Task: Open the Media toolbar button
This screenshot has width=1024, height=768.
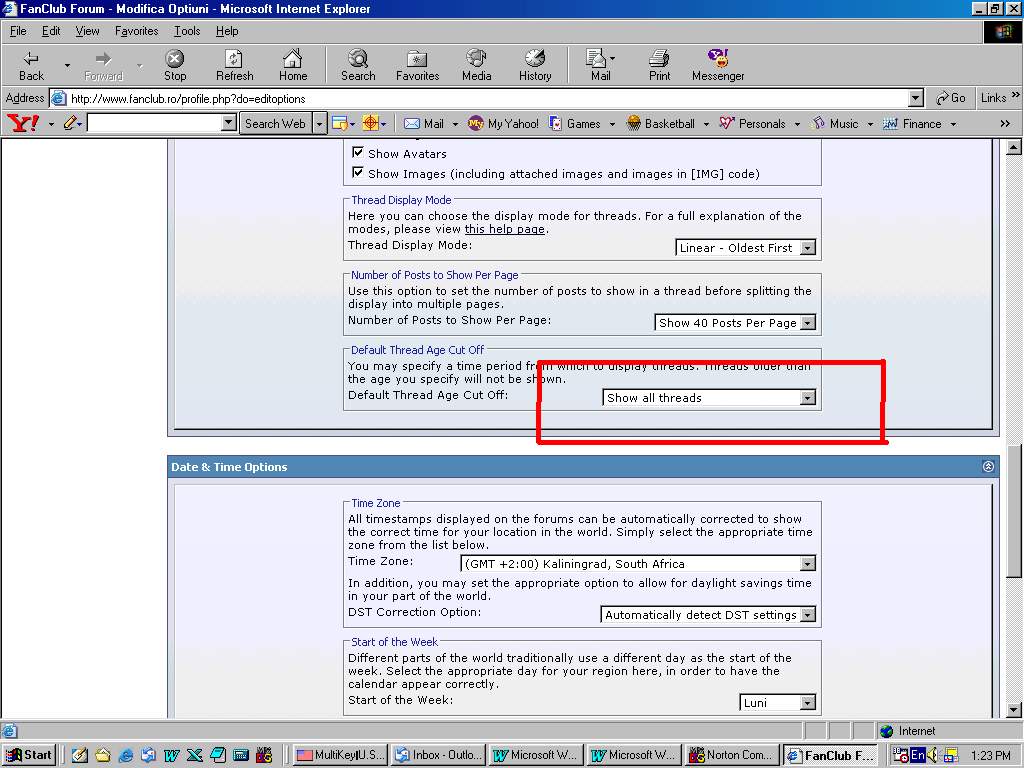Action: [476, 65]
